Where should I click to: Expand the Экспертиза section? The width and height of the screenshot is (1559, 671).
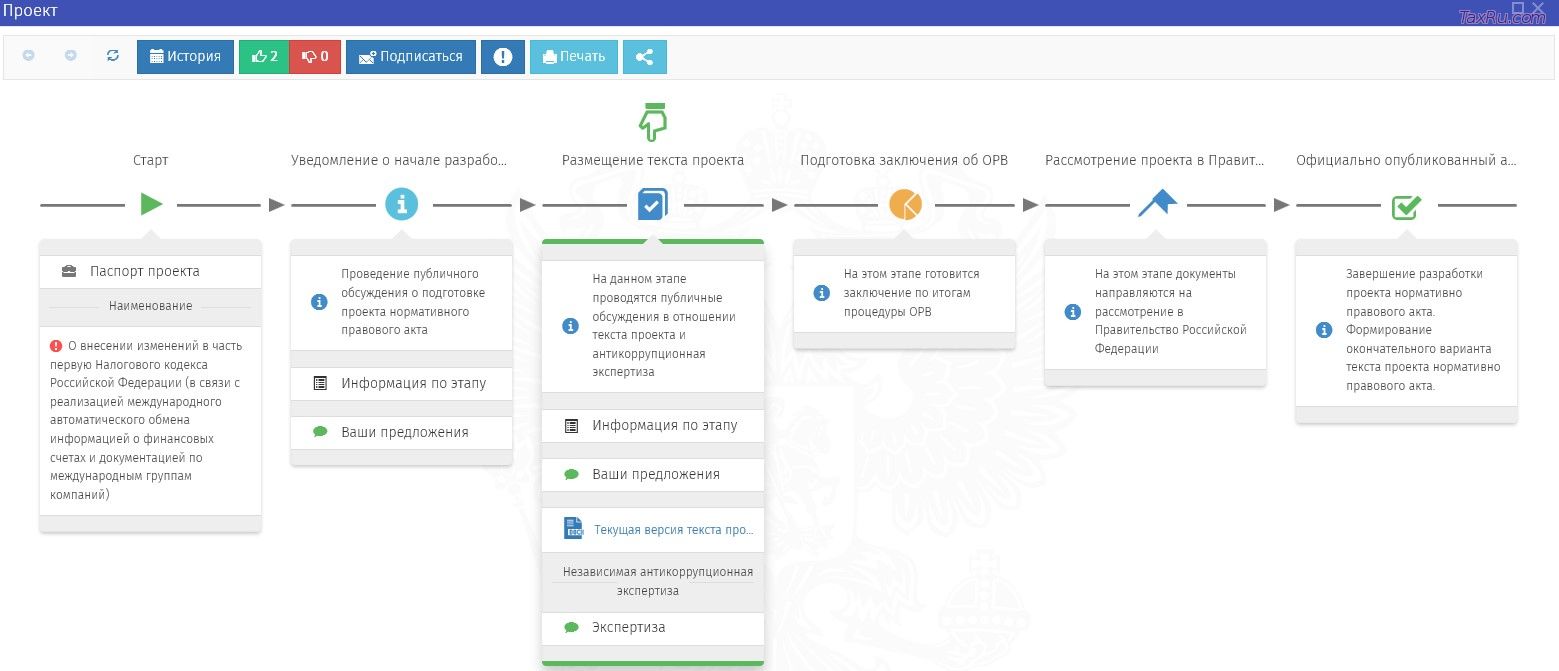coord(652,627)
